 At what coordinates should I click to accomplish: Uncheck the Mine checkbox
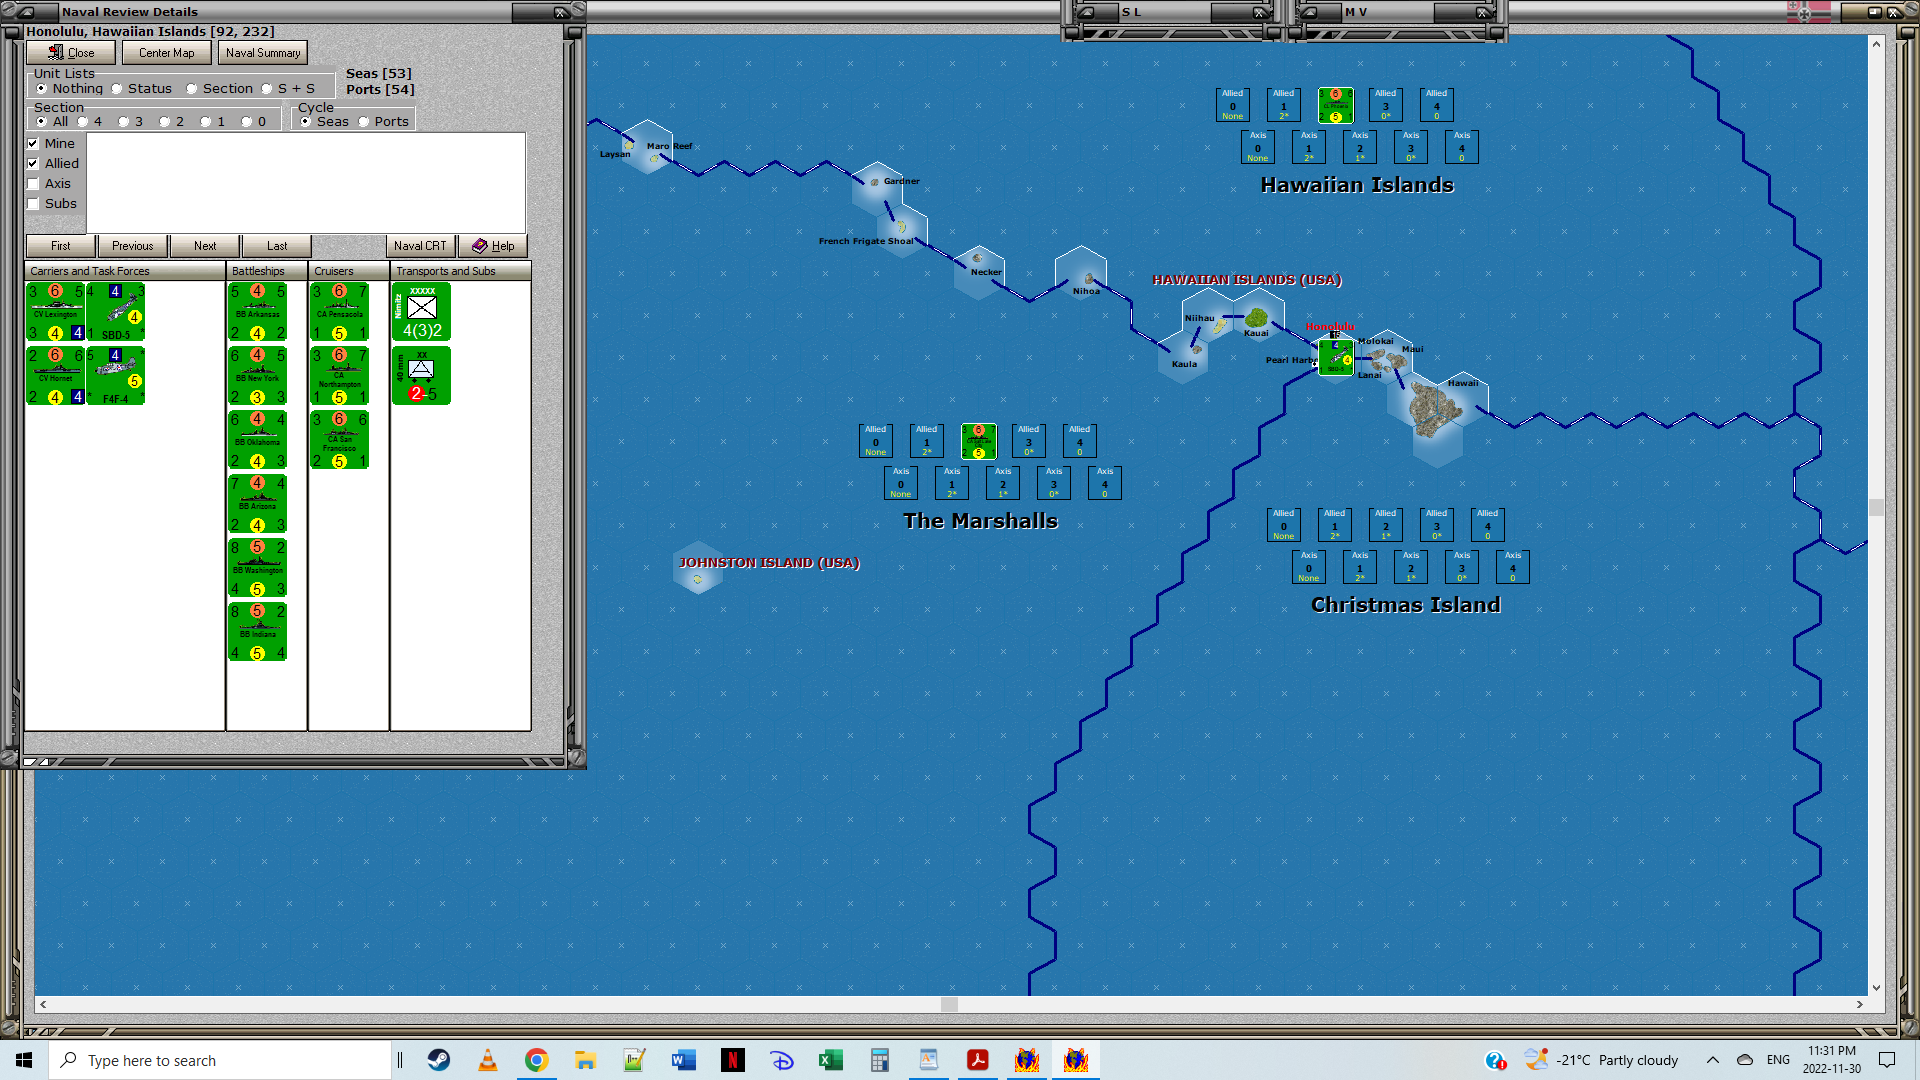(x=33, y=144)
